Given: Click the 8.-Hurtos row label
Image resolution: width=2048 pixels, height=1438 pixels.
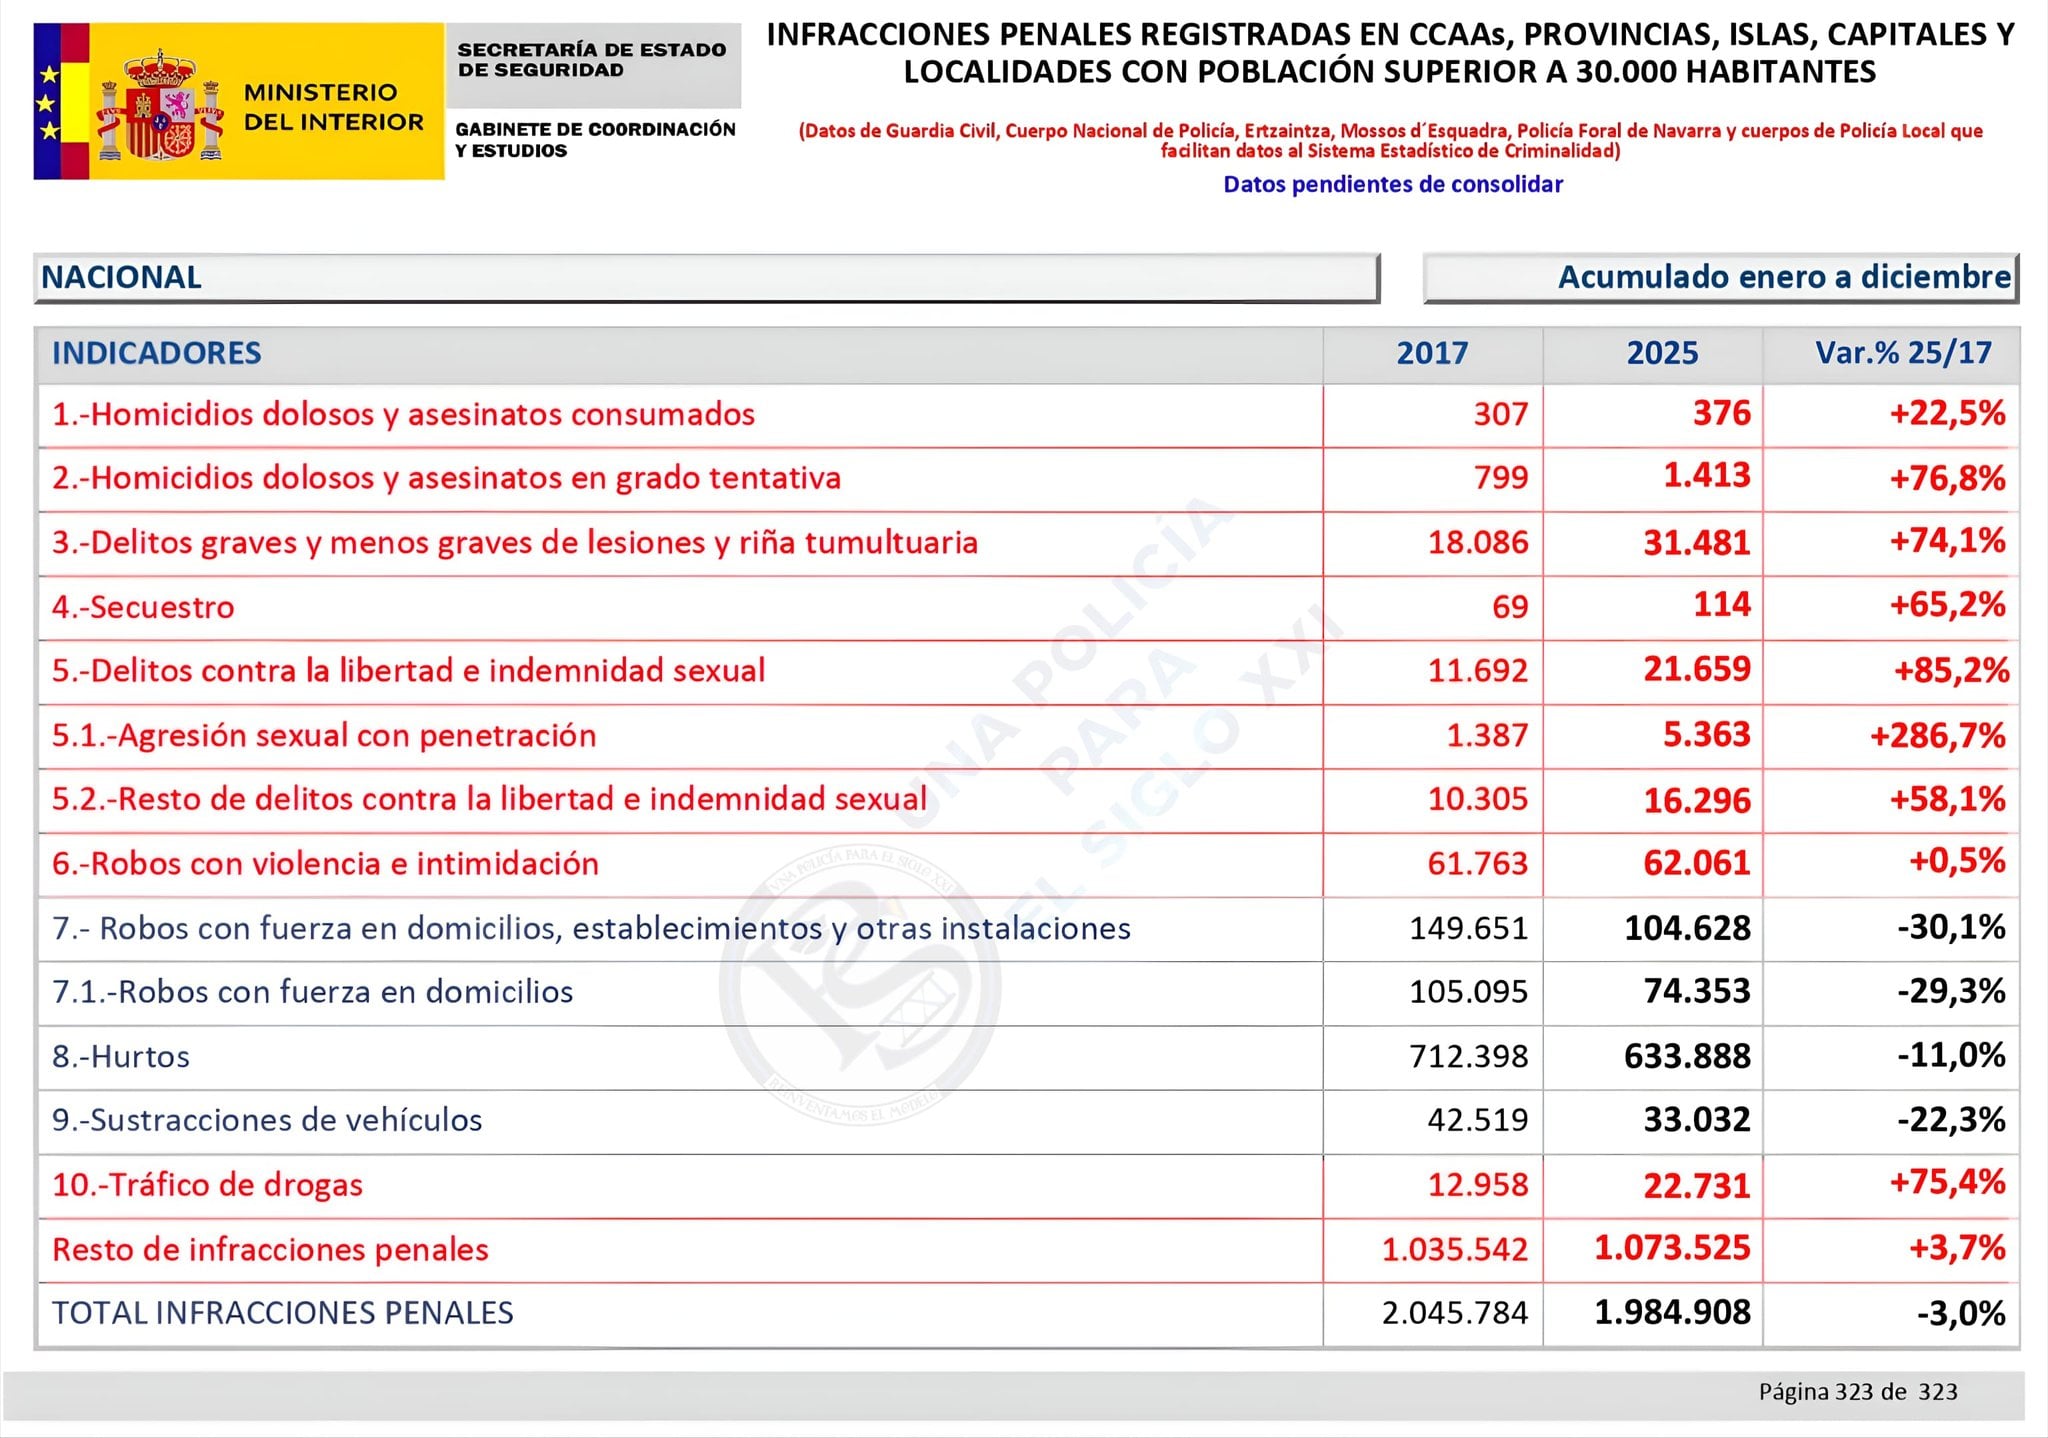Looking at the screenshot, I should pyautogui.click(x=121, y=1056).
